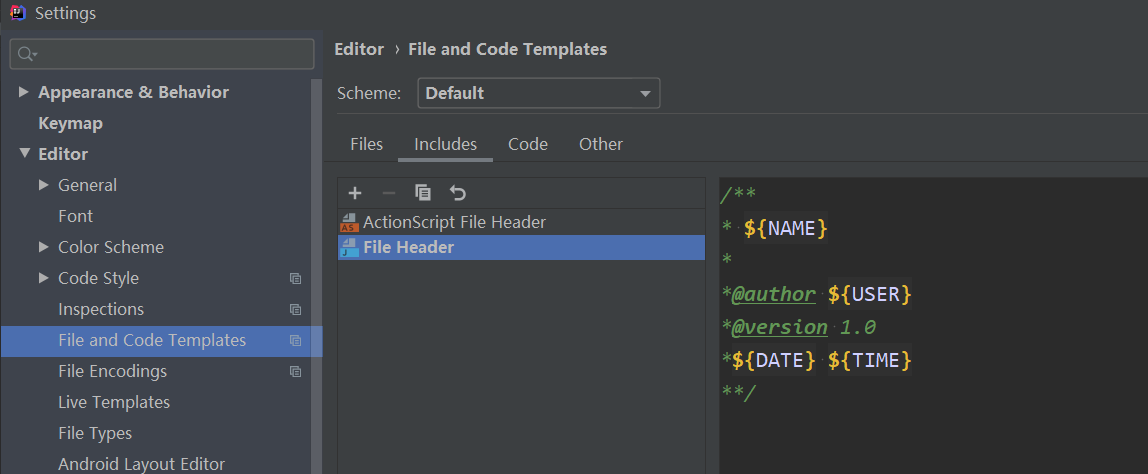
Task: Switch to the Code tab
Action: click(x=527, y=144)
